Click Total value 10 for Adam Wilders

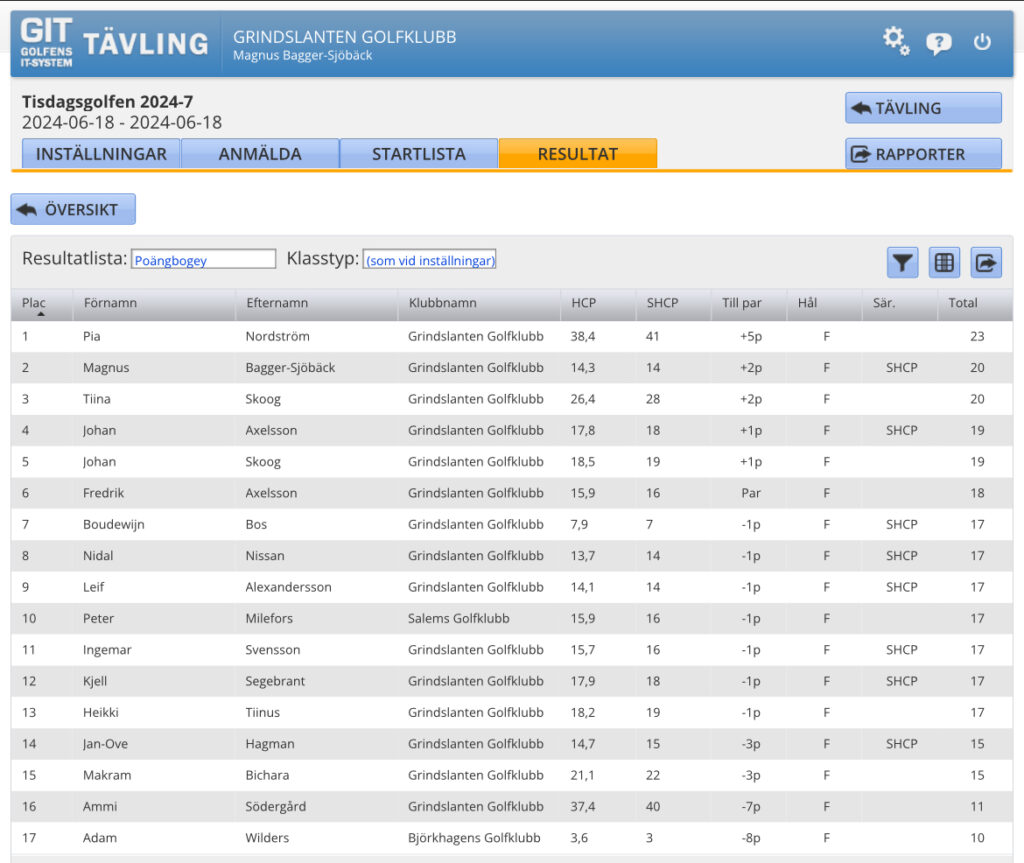(977, 838)
